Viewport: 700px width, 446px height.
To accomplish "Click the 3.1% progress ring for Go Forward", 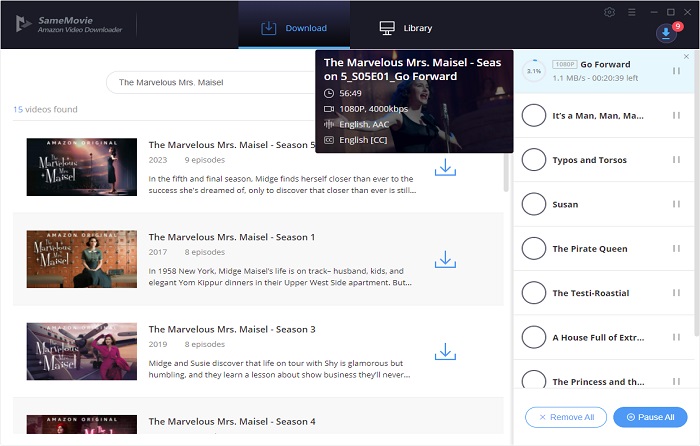I will click(534, 72).
